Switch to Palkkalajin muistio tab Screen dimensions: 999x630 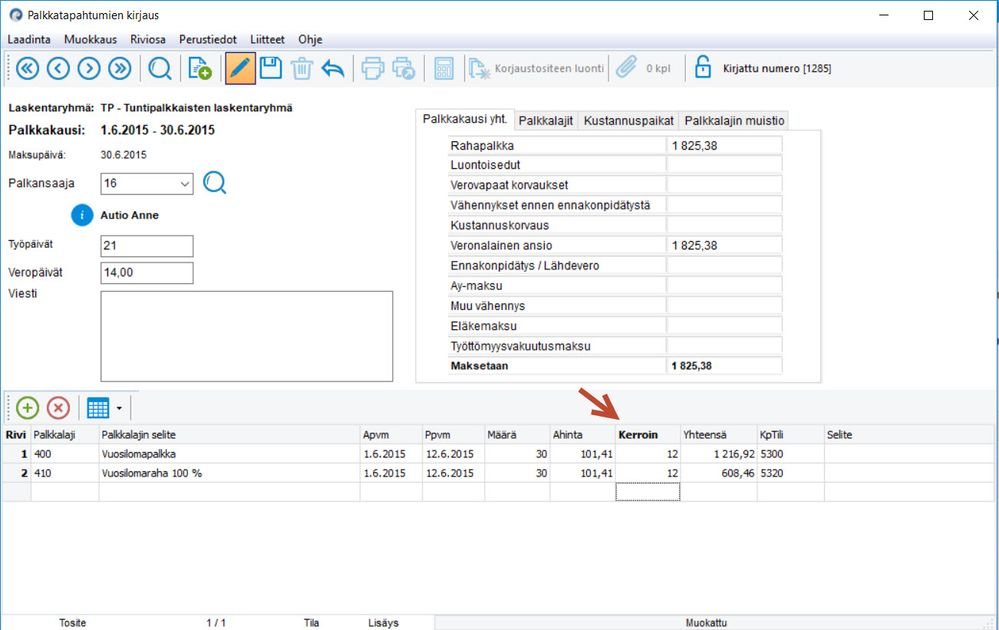click(x=734, y=120)
